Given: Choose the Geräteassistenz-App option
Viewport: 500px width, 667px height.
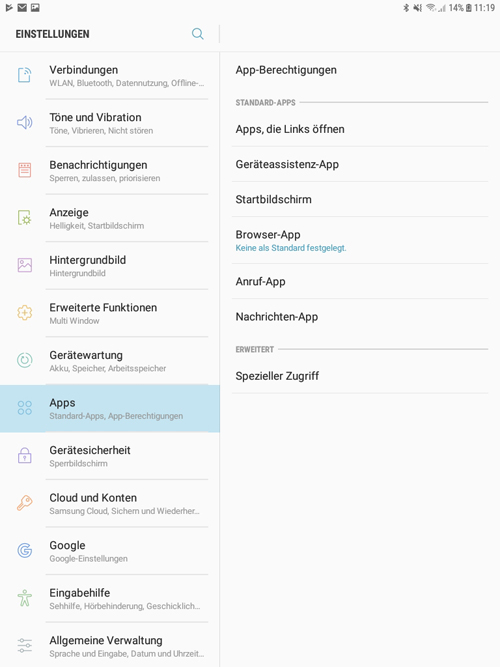Looking at the screenshot, I should (x=360, y=164).
